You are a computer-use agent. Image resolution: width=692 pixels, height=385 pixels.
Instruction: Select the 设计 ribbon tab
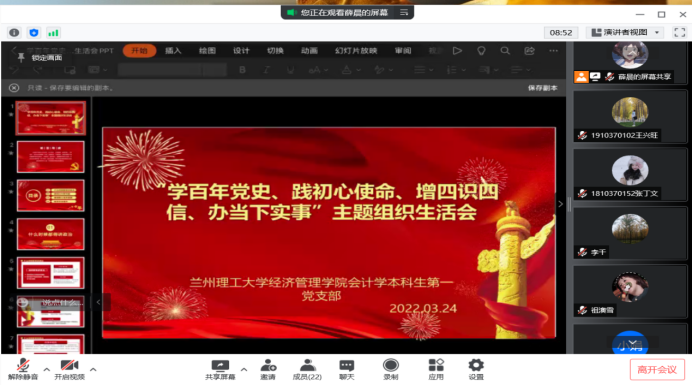241,51
